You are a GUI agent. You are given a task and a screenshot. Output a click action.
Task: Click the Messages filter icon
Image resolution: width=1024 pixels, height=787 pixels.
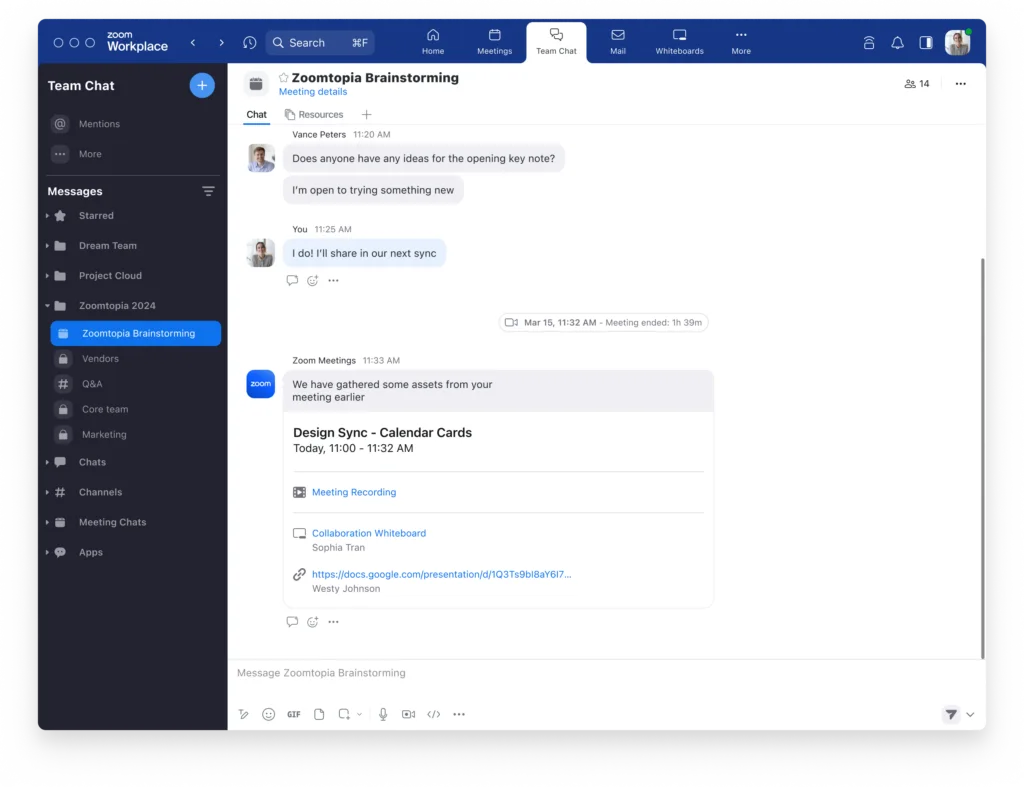point(208,191)
